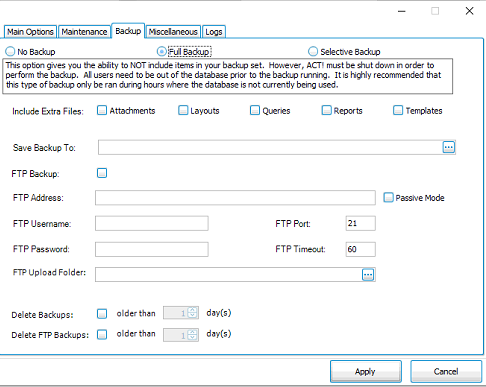Toggle the Reports checkbox
486x387 pixels.
[326, 110]
